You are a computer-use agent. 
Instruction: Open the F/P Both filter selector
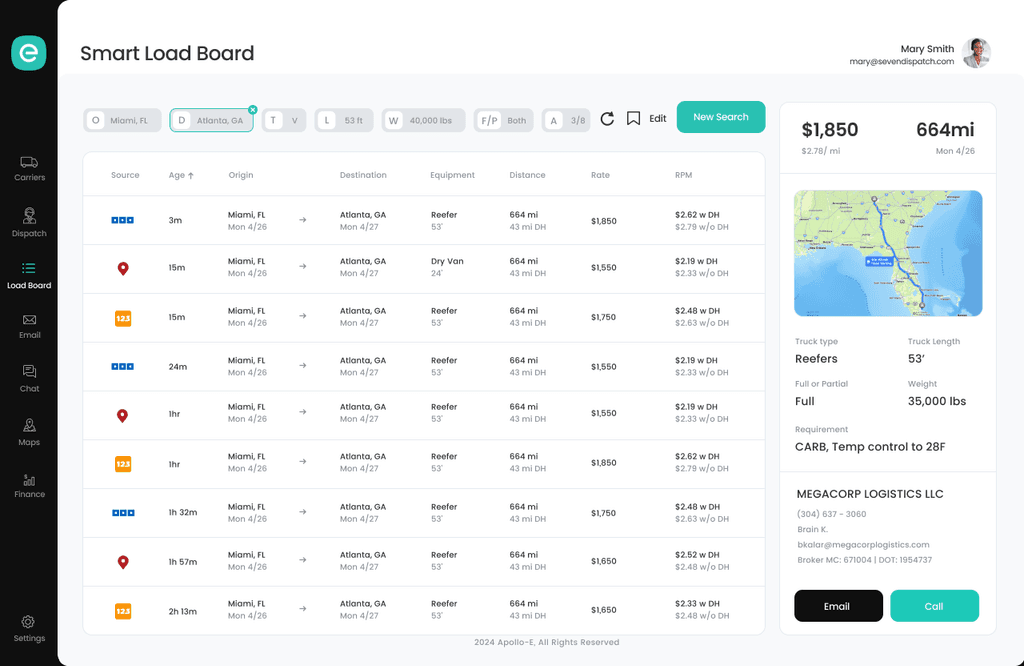coord(503,119)
